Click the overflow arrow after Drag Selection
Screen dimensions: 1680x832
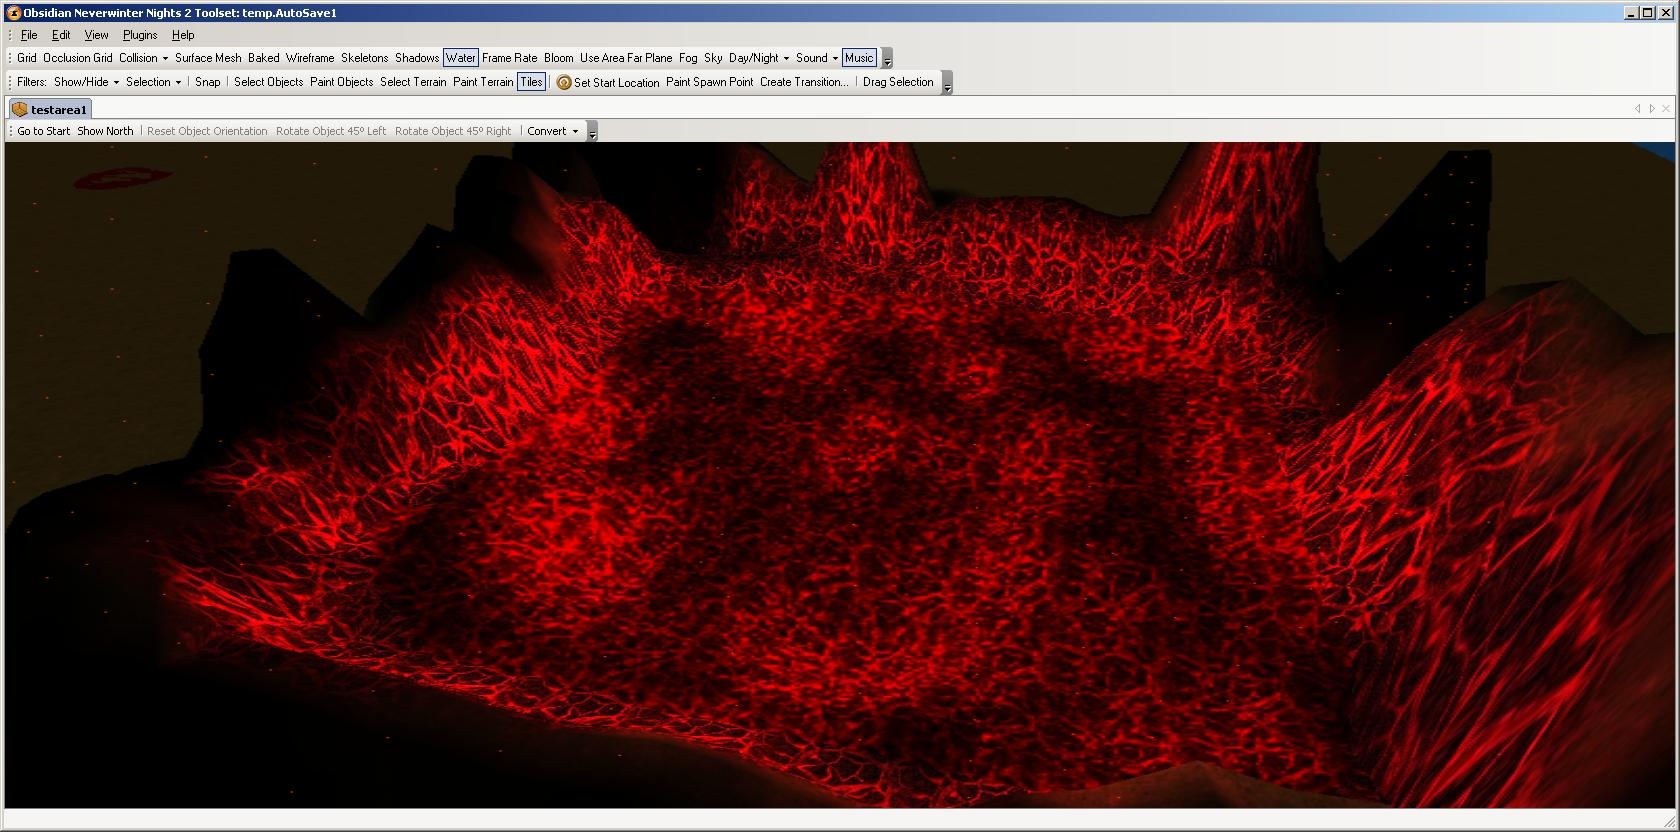947,84
